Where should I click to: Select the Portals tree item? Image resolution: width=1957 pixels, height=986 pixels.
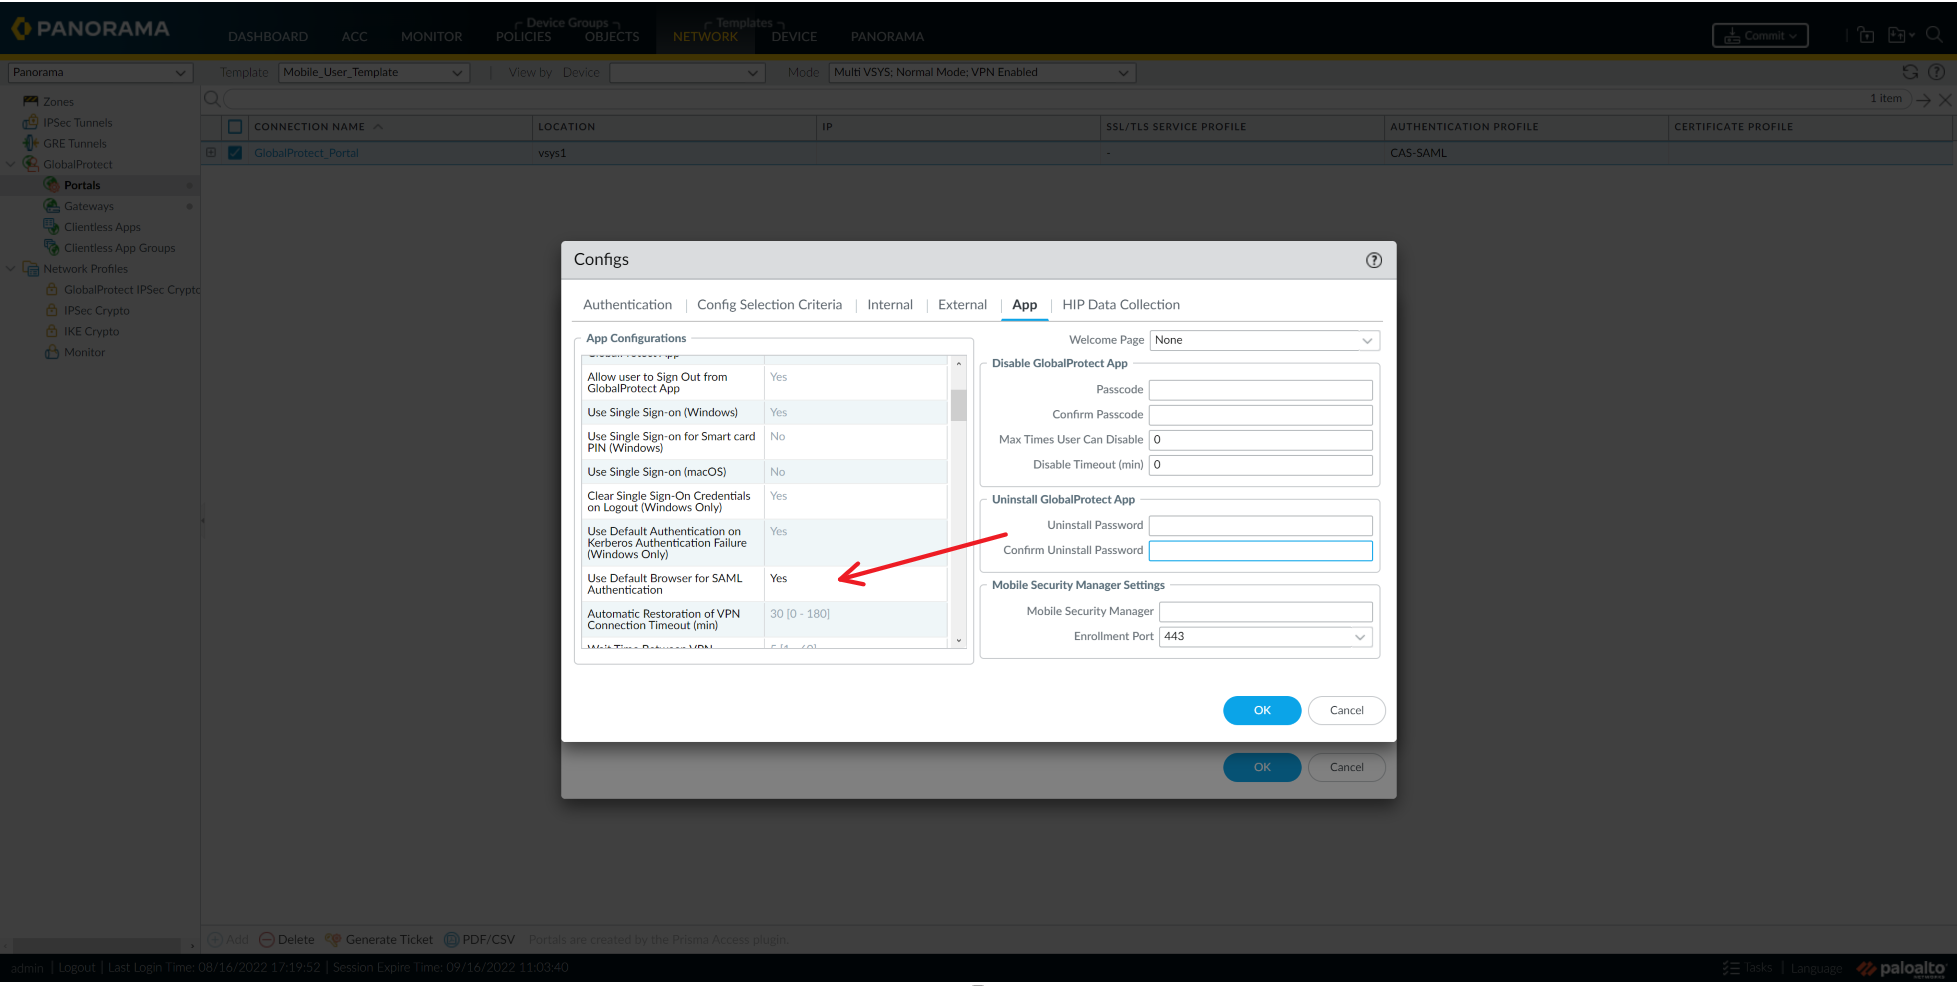(82, 185)
